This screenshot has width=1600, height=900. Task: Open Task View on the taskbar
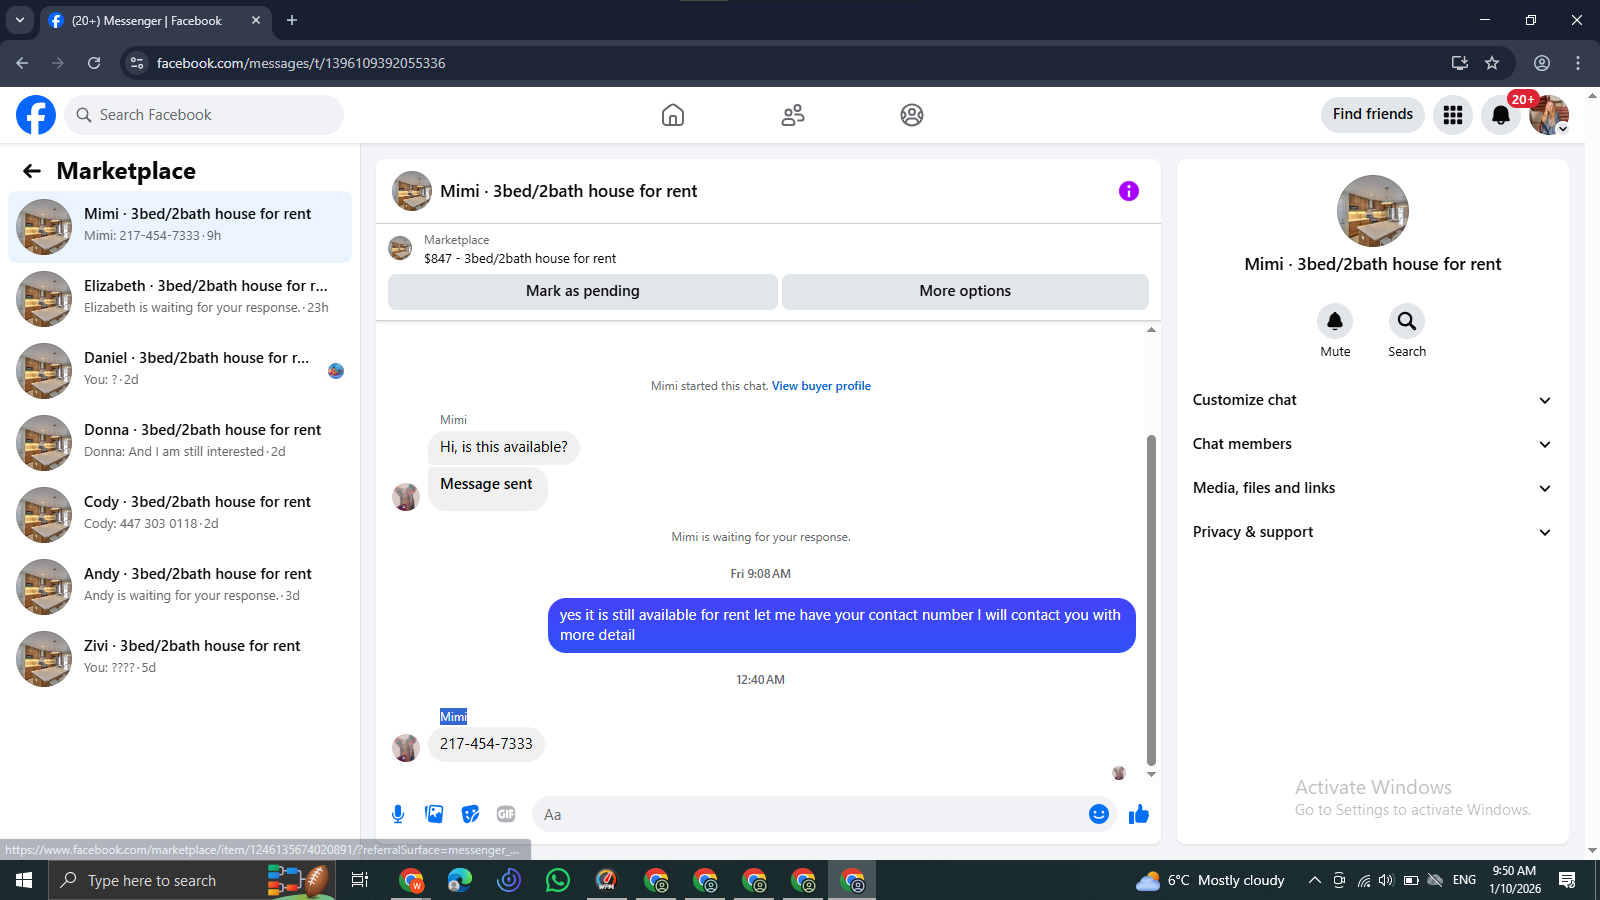[360, 880]
